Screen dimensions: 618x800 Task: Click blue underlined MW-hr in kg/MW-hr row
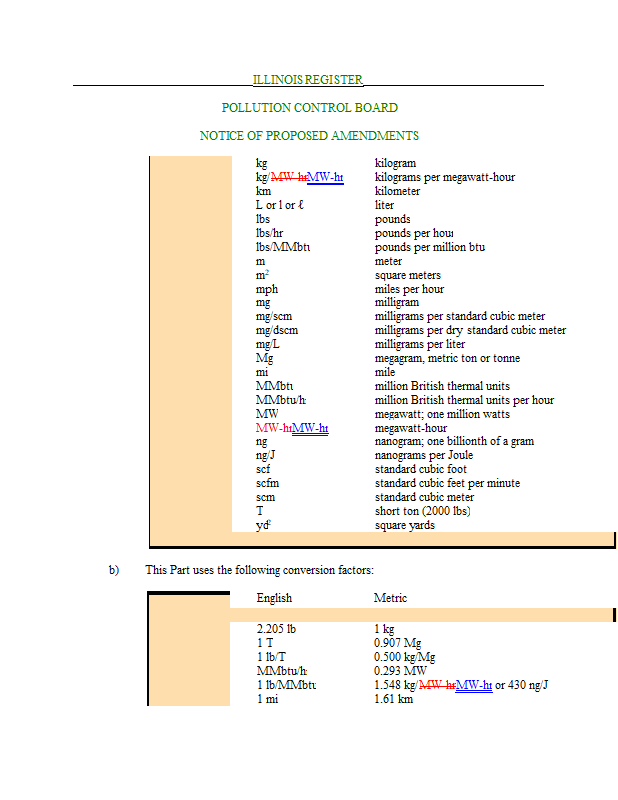click(325, 177)
